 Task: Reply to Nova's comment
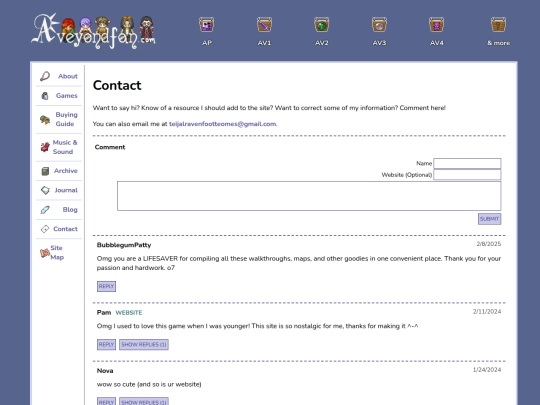[x=106, y=402]
